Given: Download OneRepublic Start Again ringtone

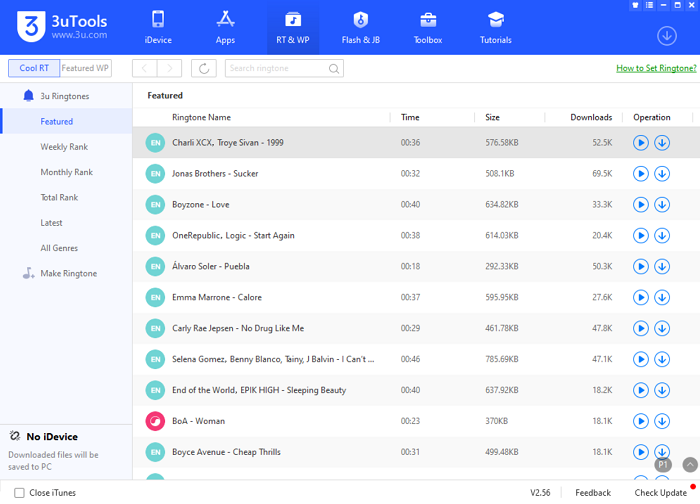Looking at the screenshot, I should coord(662,235).
